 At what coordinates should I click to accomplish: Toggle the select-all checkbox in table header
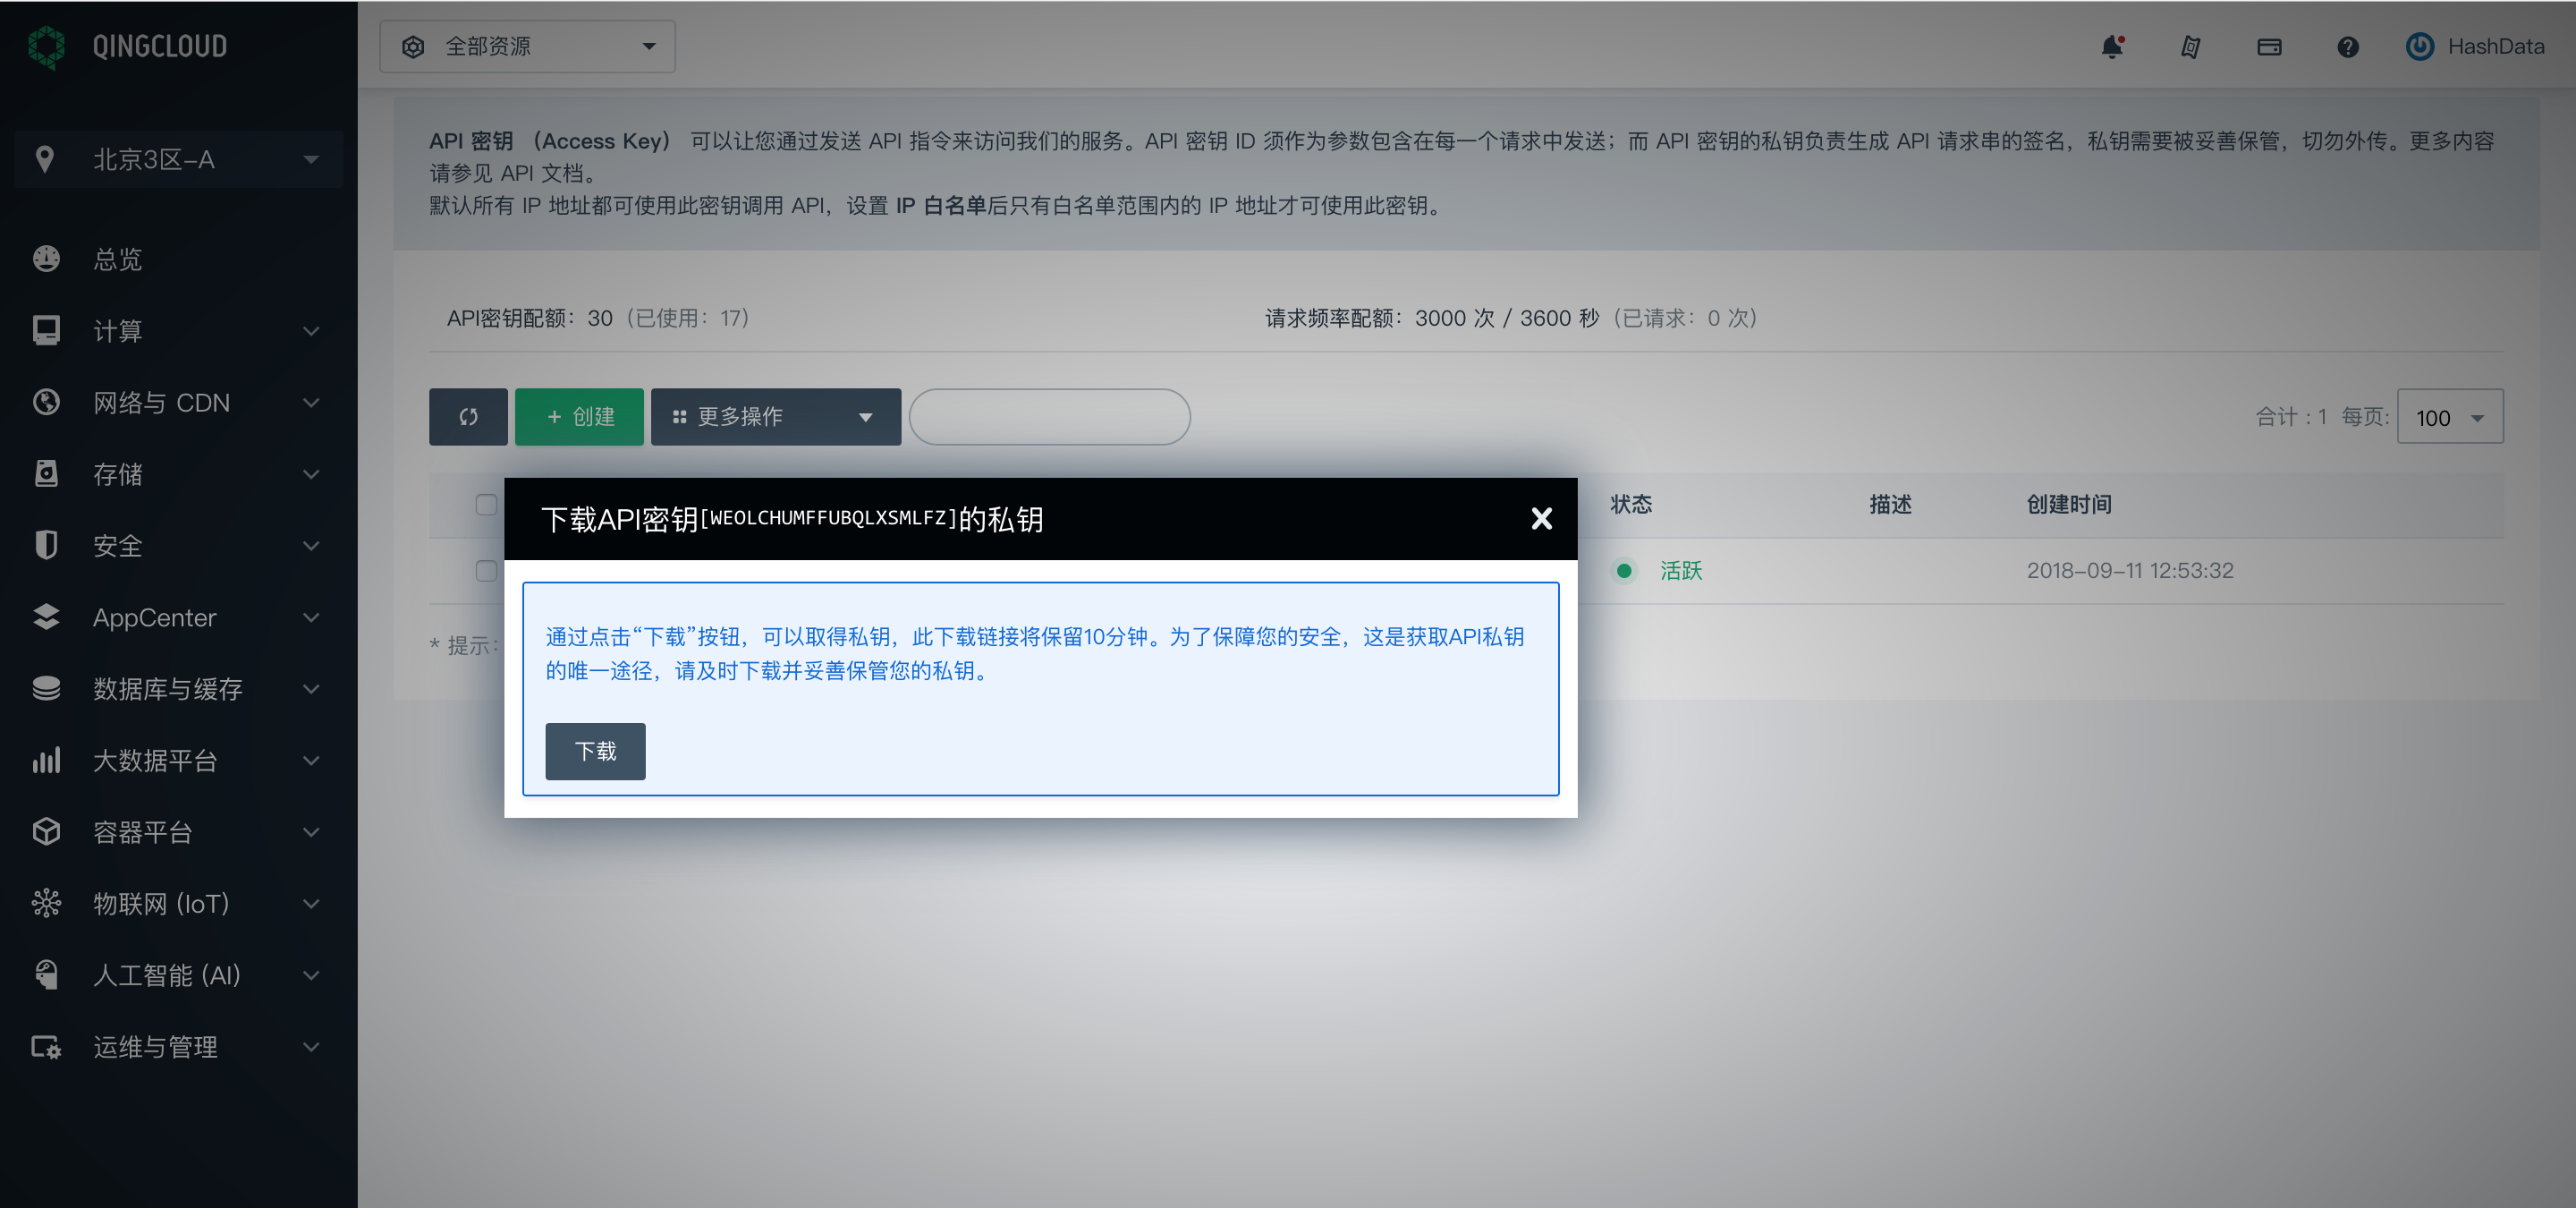pos(486,504)
